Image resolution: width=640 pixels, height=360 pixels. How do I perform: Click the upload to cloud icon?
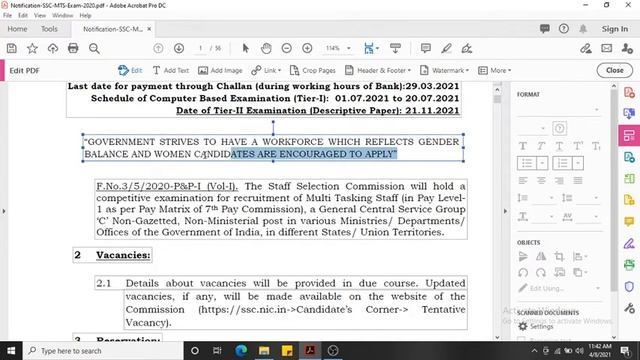click(53, 49)
